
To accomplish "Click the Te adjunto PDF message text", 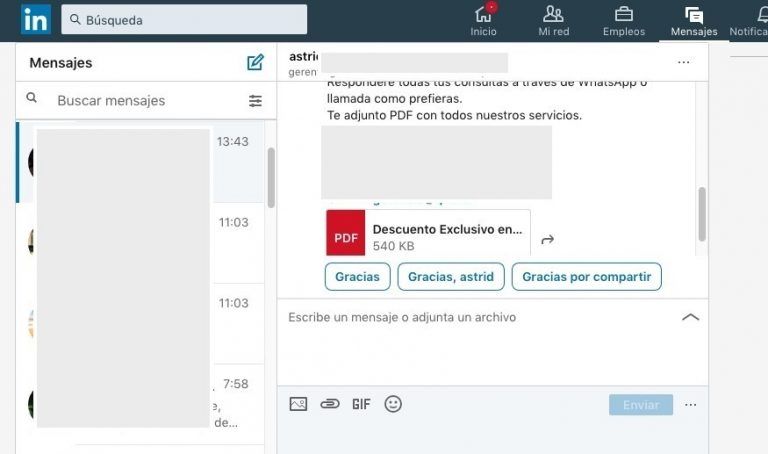I will point(454,116).
